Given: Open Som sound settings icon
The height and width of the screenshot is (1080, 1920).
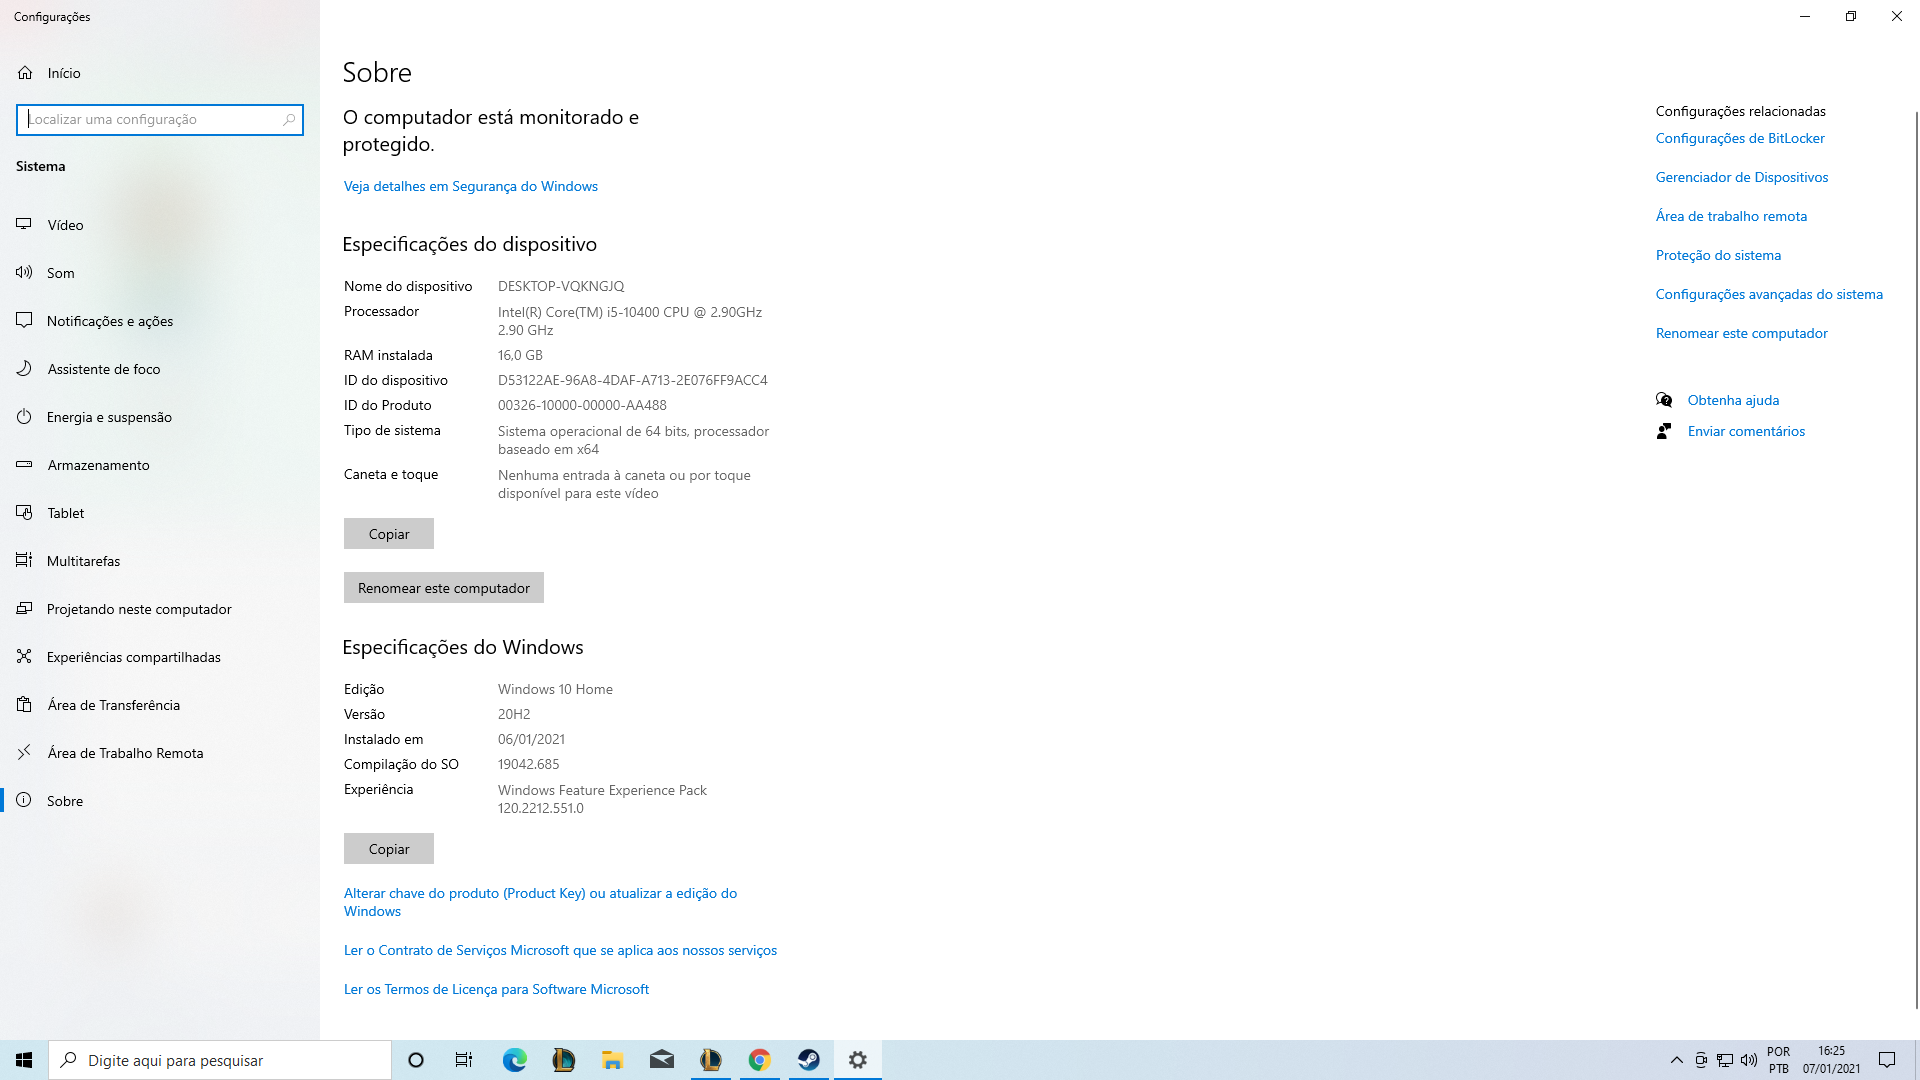Looking at the screenshot, I should point(24,272).
